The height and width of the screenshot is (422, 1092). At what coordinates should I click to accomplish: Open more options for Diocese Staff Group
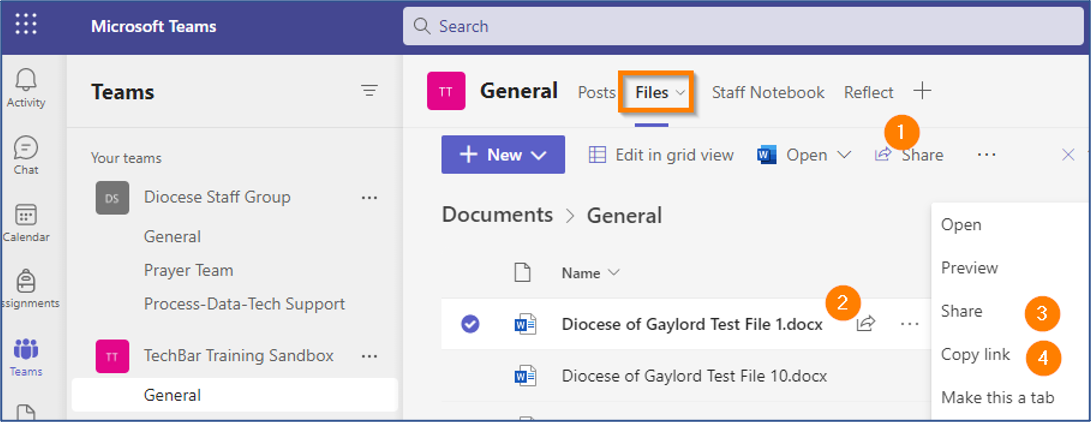(x=368, y=198)
